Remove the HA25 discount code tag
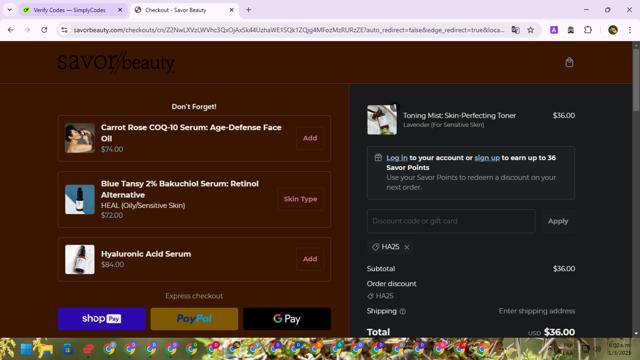Image resolution: width=640 pixels, height=360 pixels. [x=407, y=247]
